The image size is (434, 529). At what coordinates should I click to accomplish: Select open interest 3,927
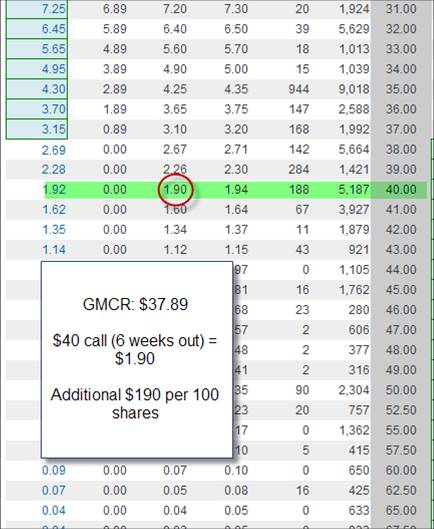354,210
